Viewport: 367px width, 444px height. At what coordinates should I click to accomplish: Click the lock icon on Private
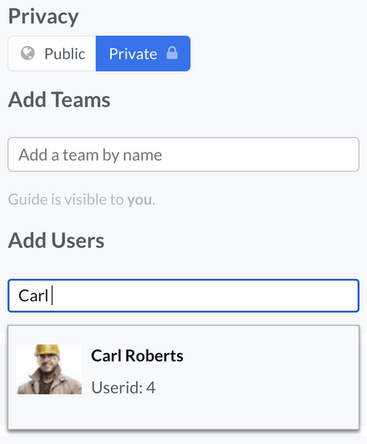pos(172,53)
